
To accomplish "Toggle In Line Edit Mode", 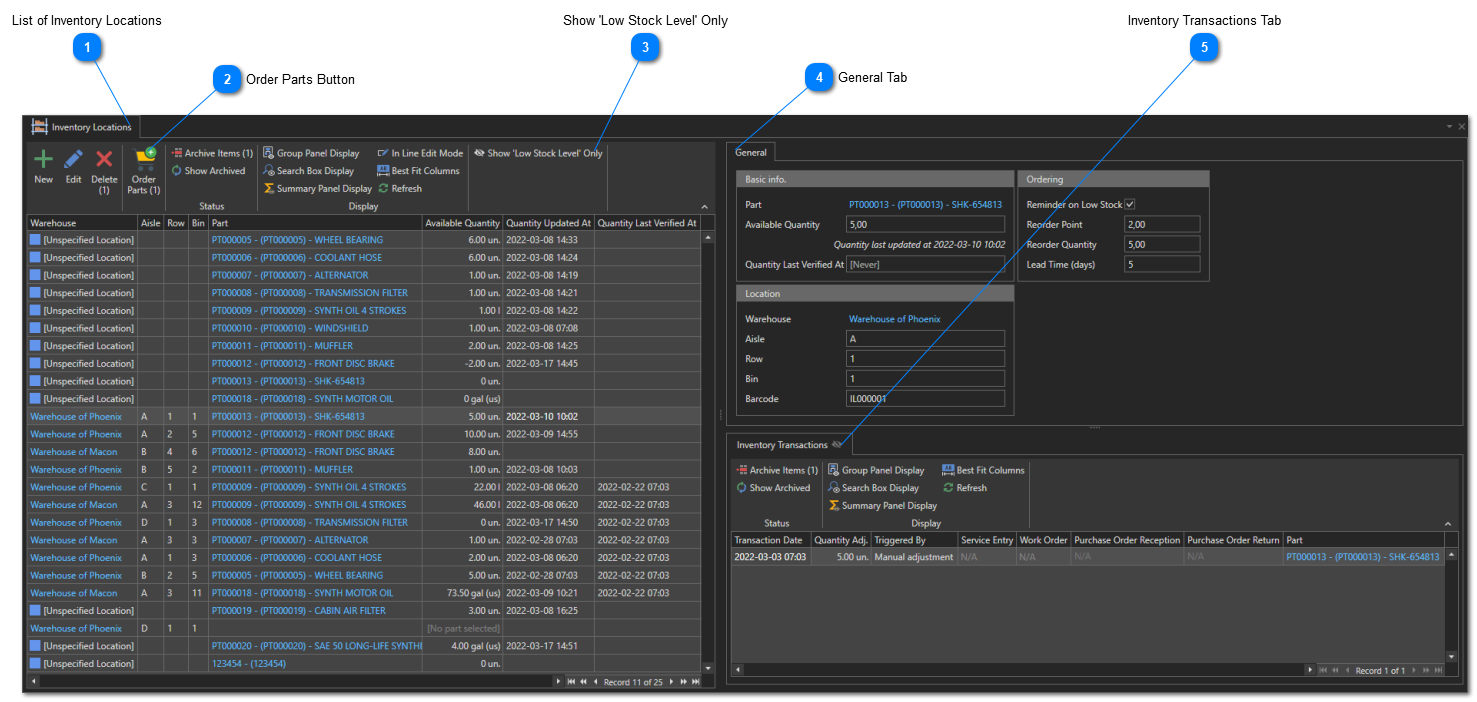I will (420, 153).
